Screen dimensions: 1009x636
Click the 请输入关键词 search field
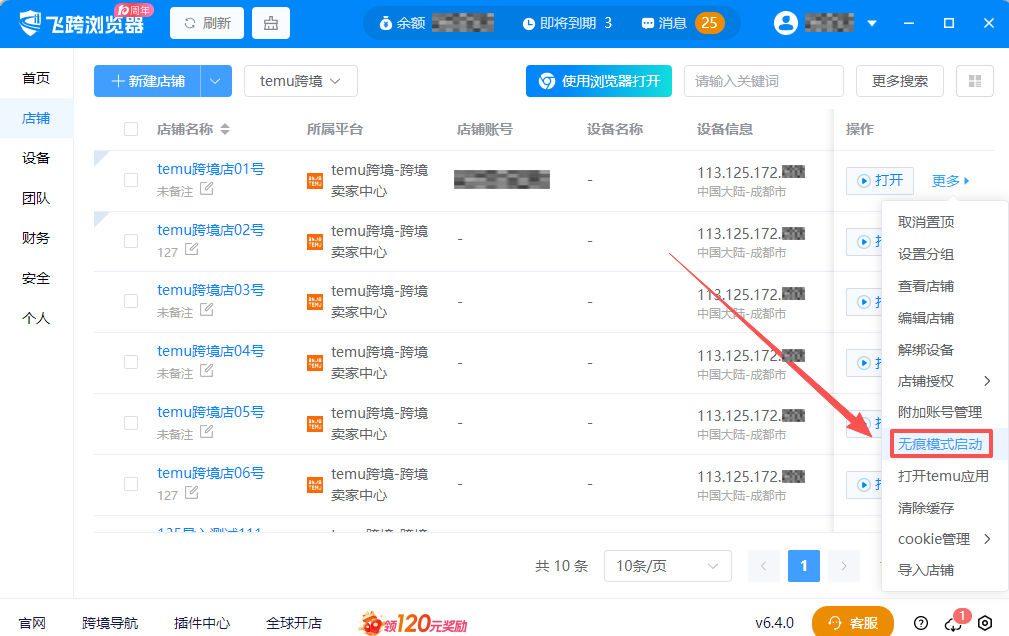(762, 81)
